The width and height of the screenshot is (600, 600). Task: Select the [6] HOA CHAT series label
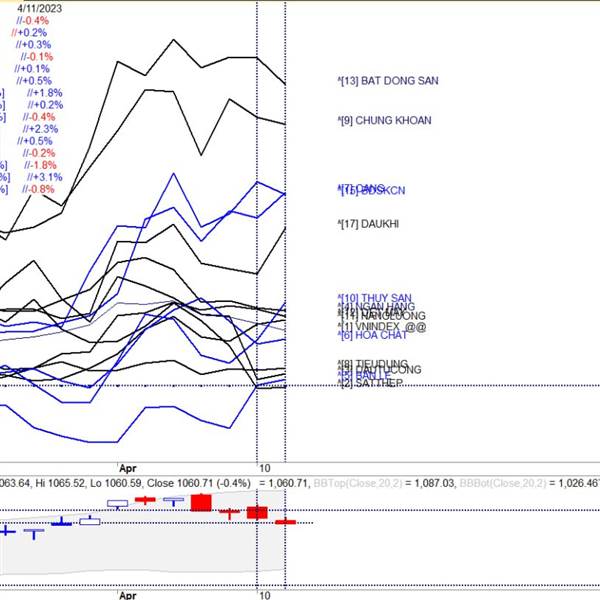[373, 335]
